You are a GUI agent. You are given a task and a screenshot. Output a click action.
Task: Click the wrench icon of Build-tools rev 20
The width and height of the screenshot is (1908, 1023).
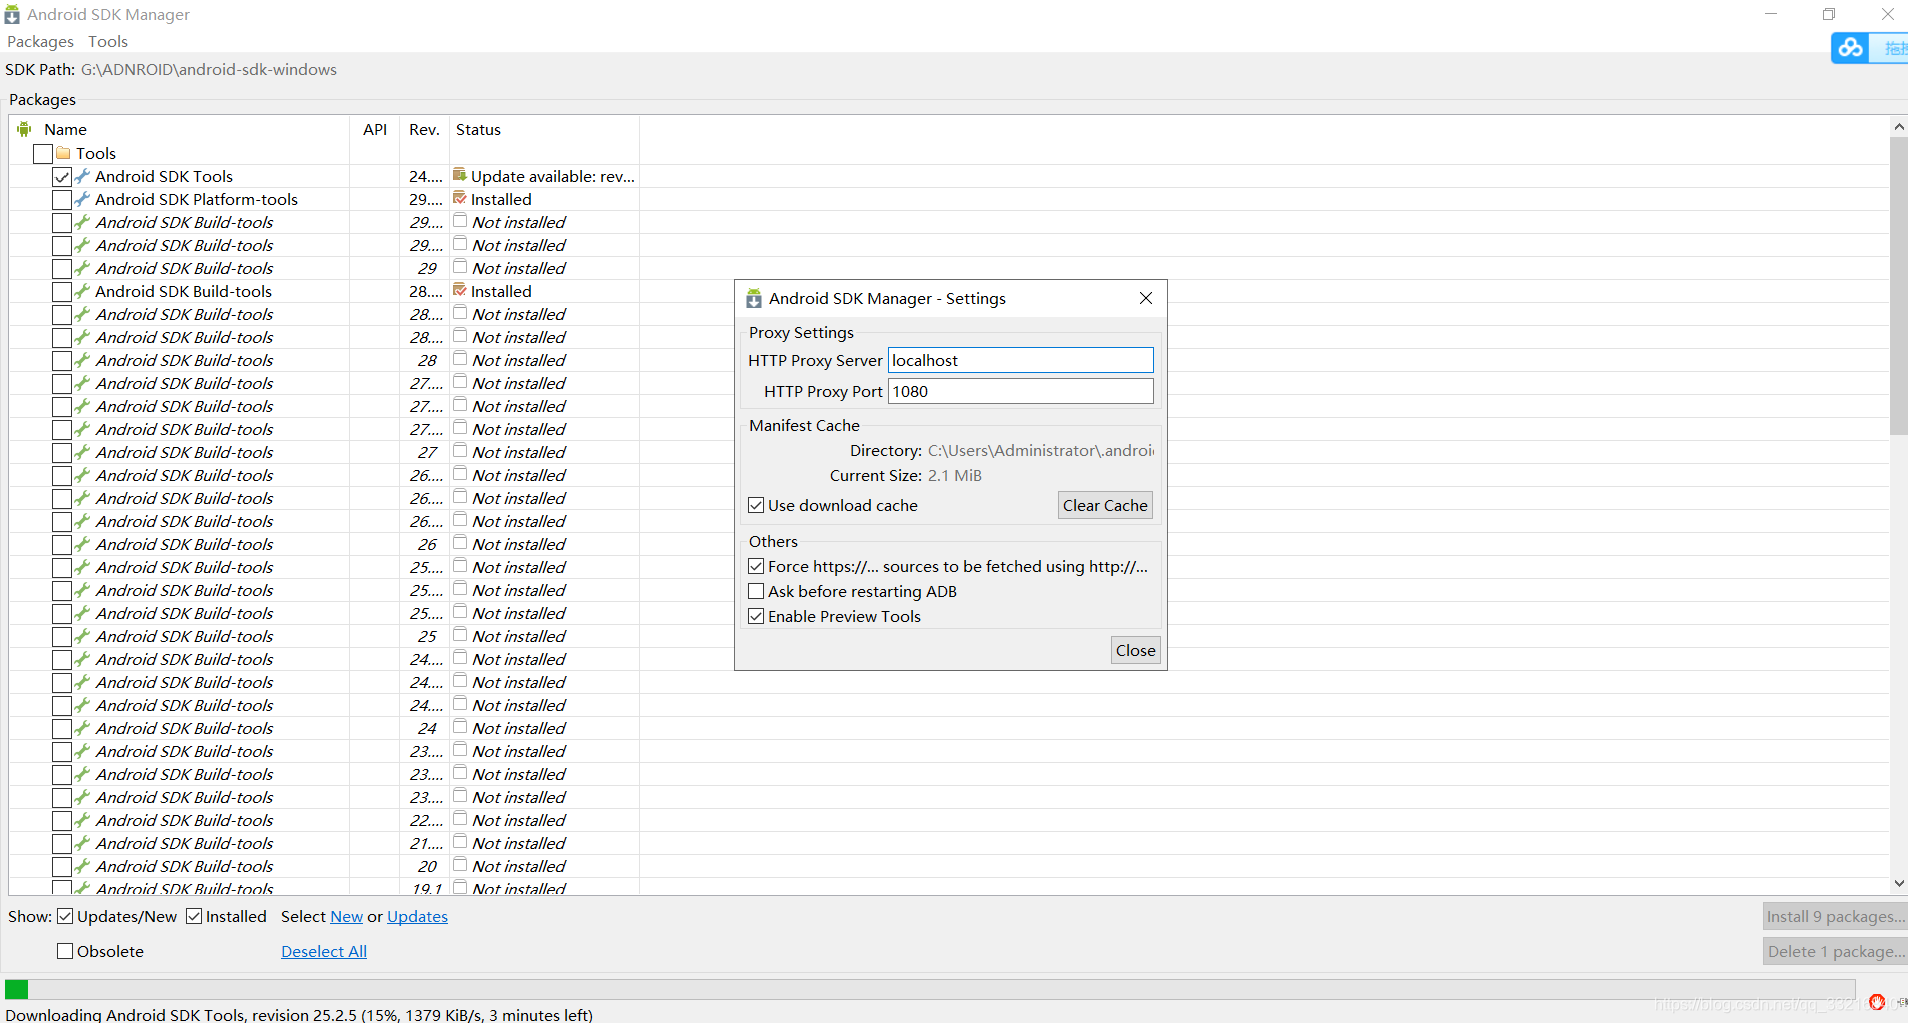tap(83, 866)
